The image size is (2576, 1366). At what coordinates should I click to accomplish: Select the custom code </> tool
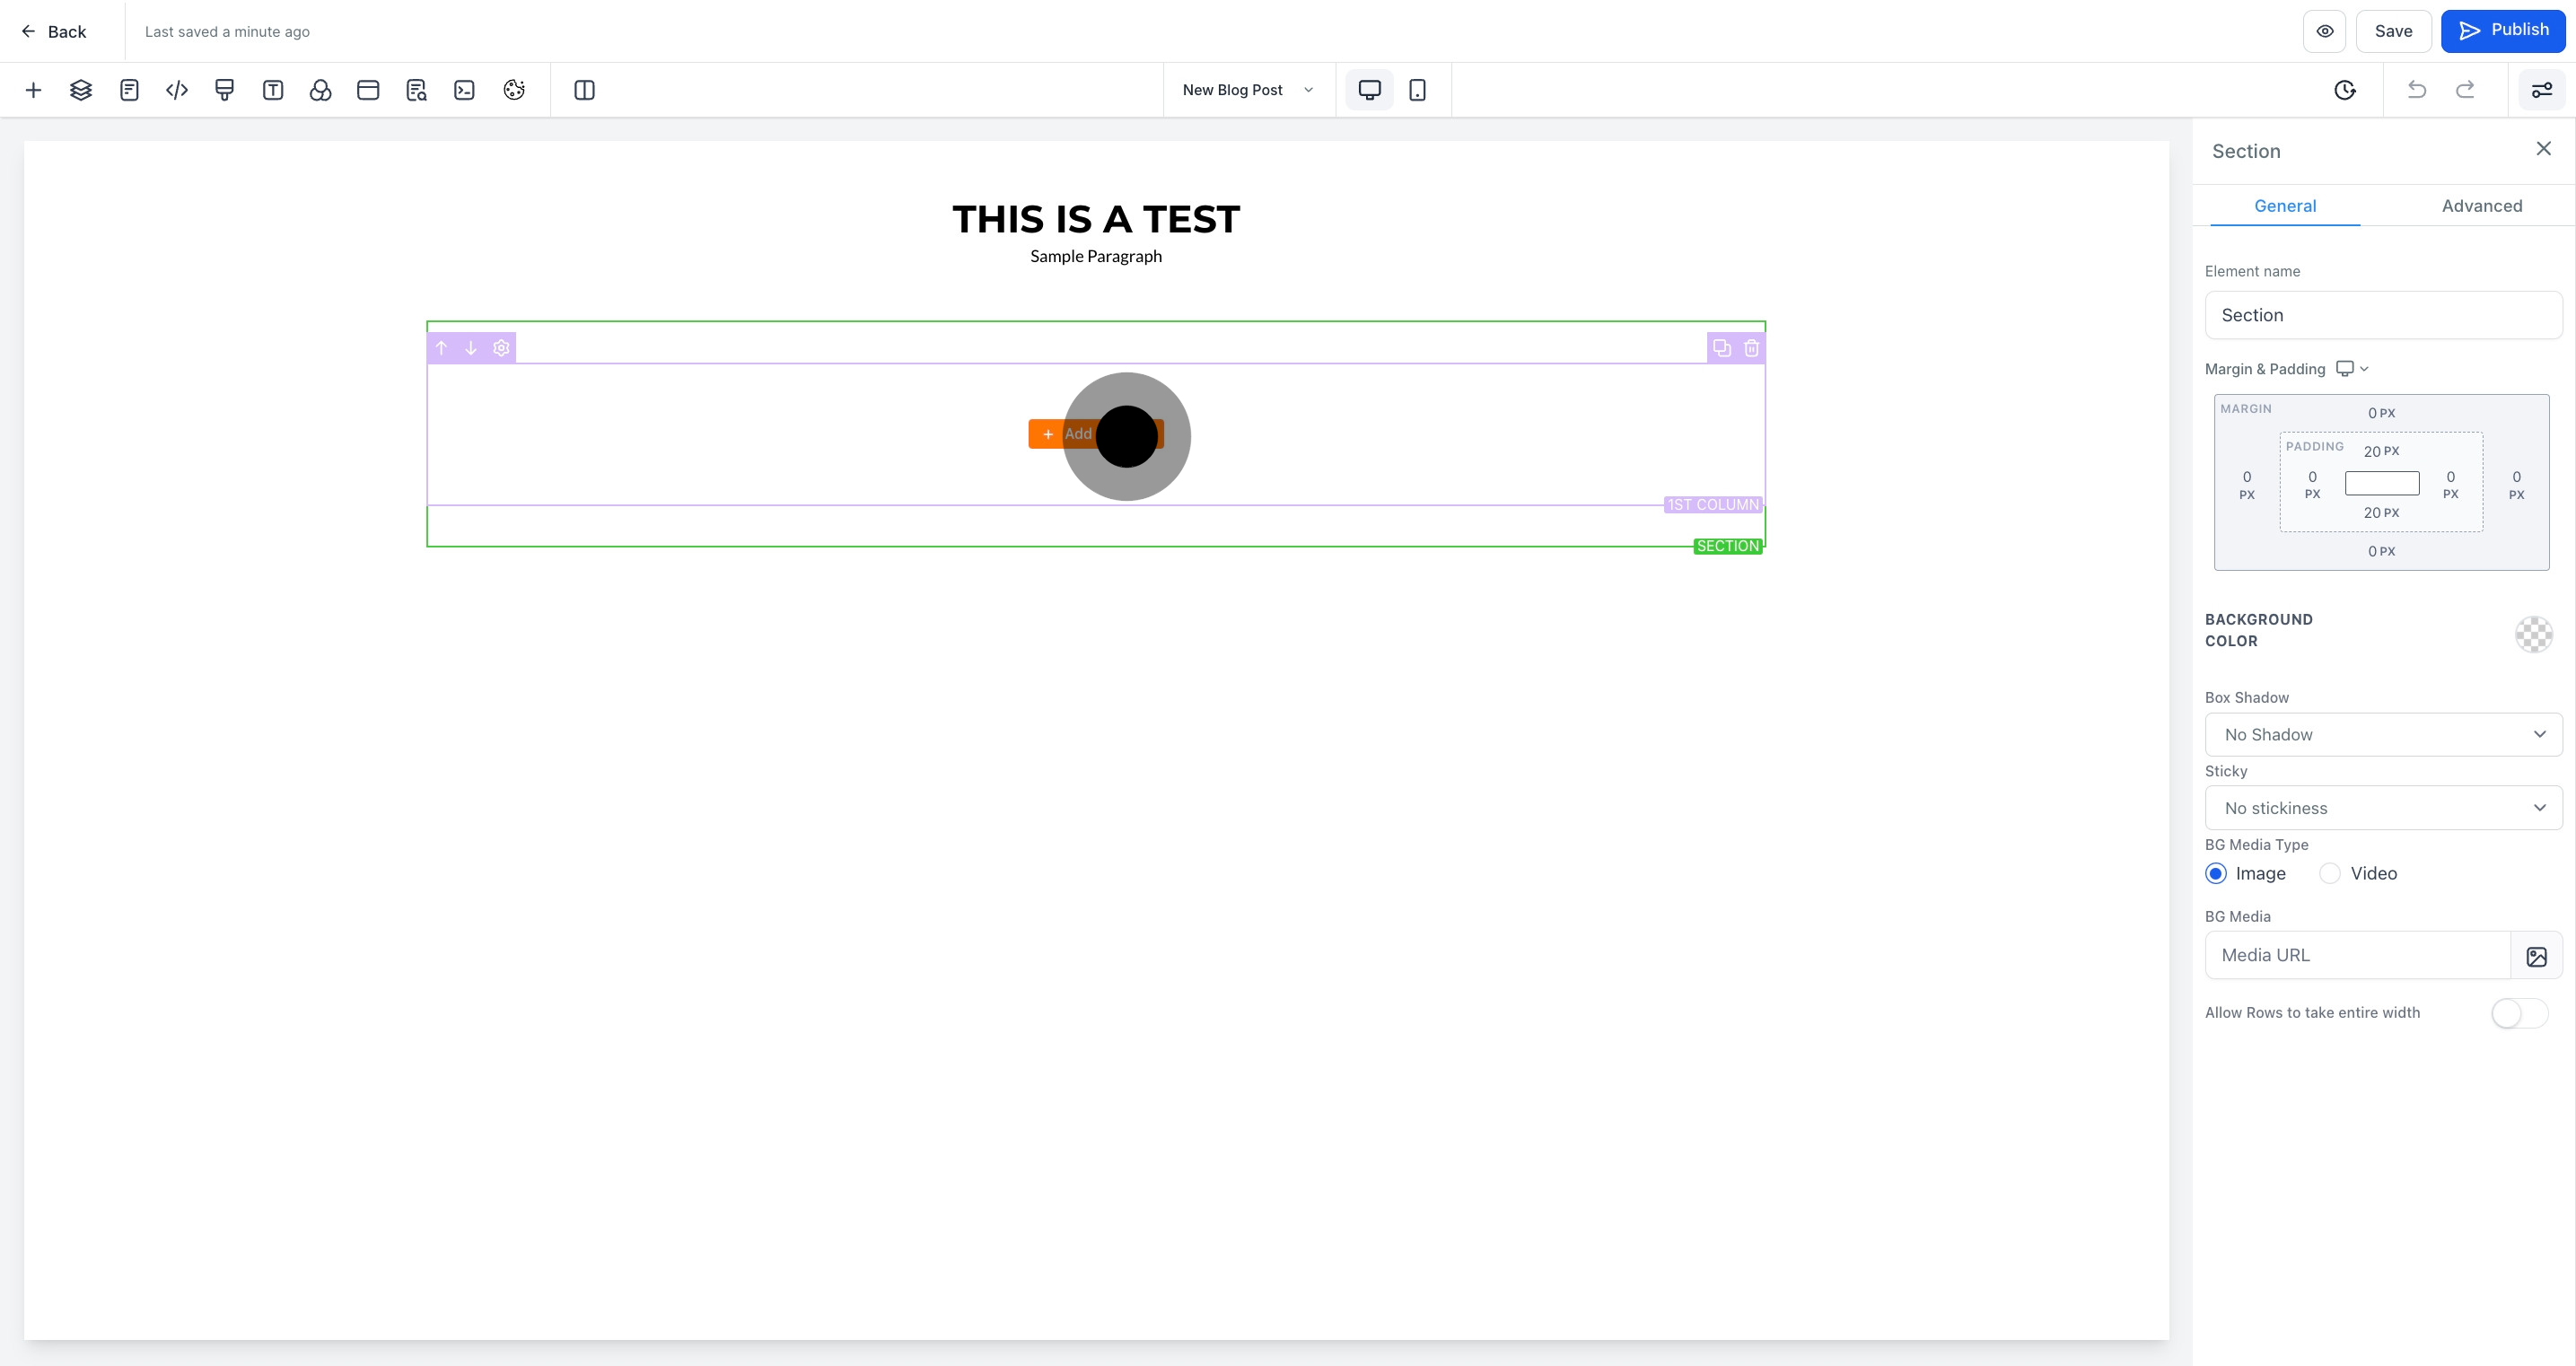click(177, 89)
